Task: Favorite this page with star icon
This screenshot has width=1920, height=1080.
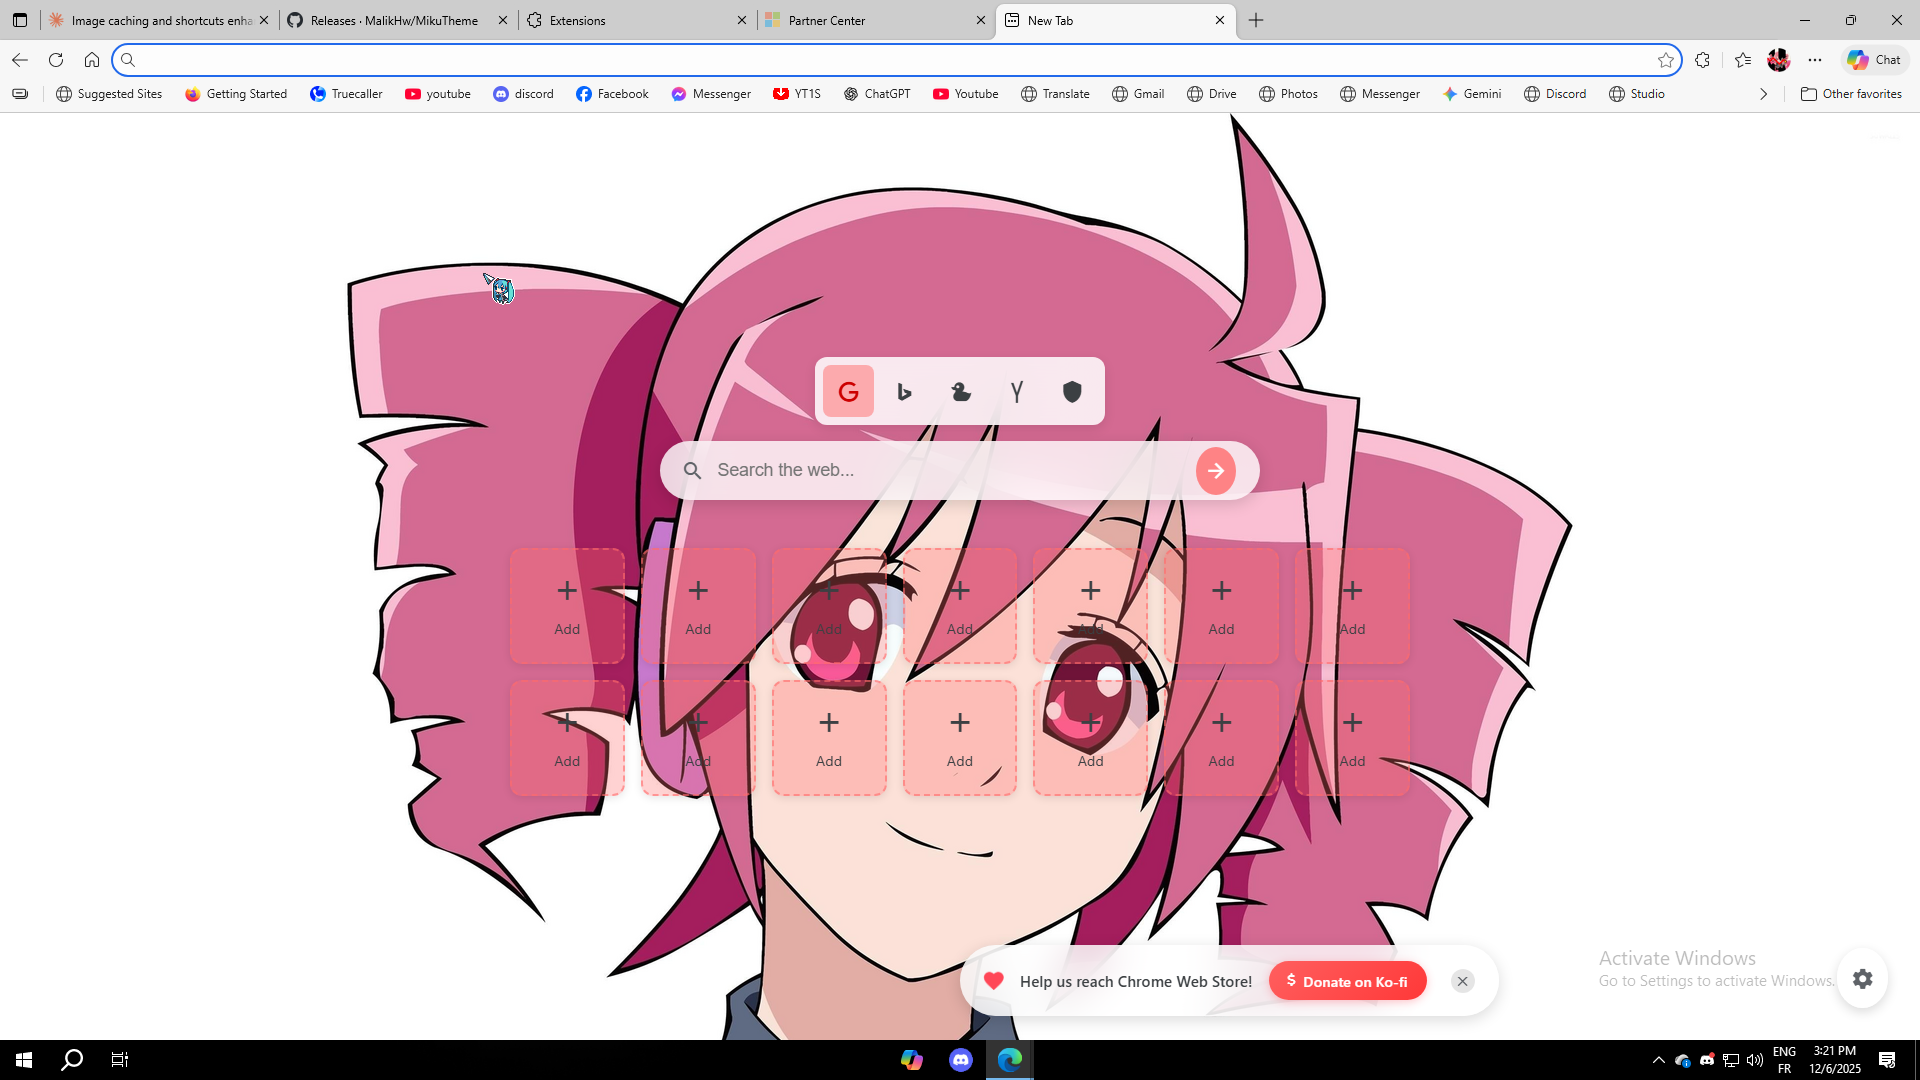Action: coord(1665,60)
